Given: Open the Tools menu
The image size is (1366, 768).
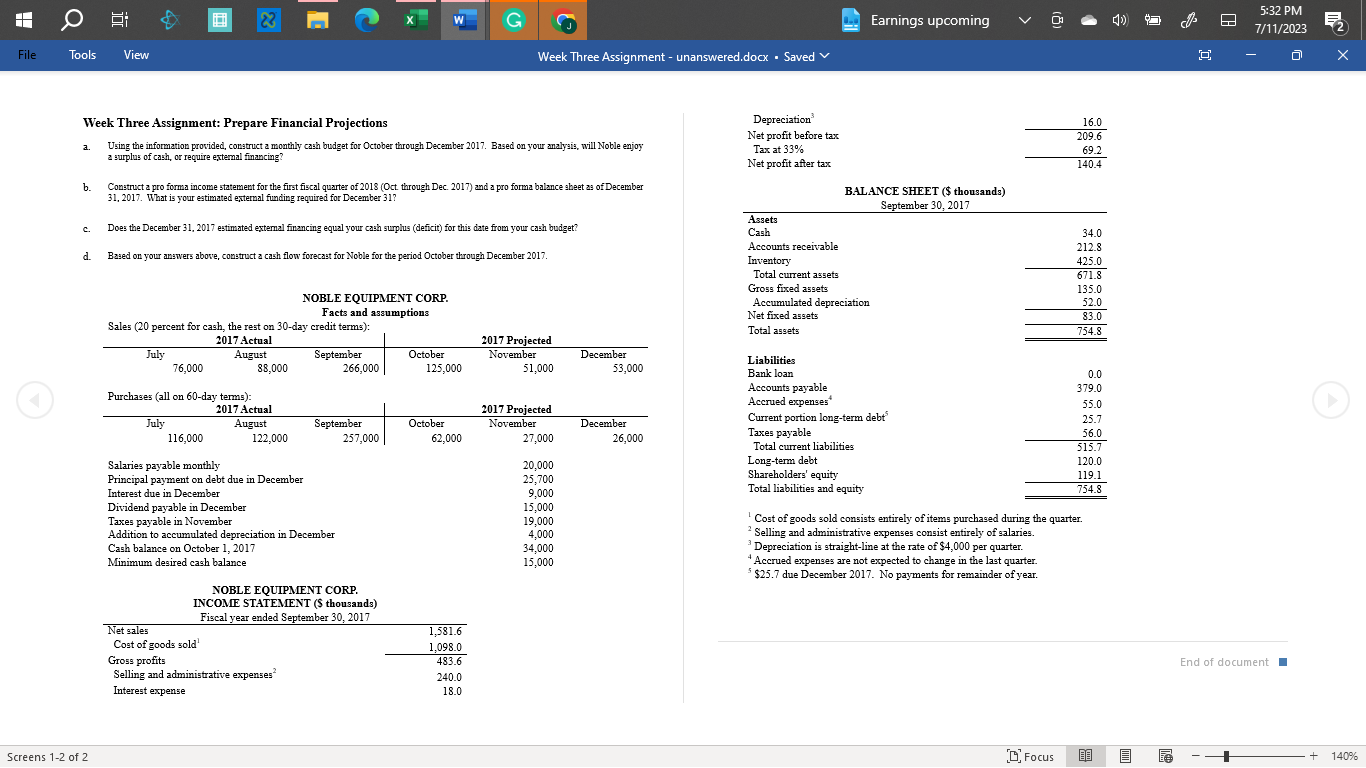Looking at the screenshot, I should (81, 55).
